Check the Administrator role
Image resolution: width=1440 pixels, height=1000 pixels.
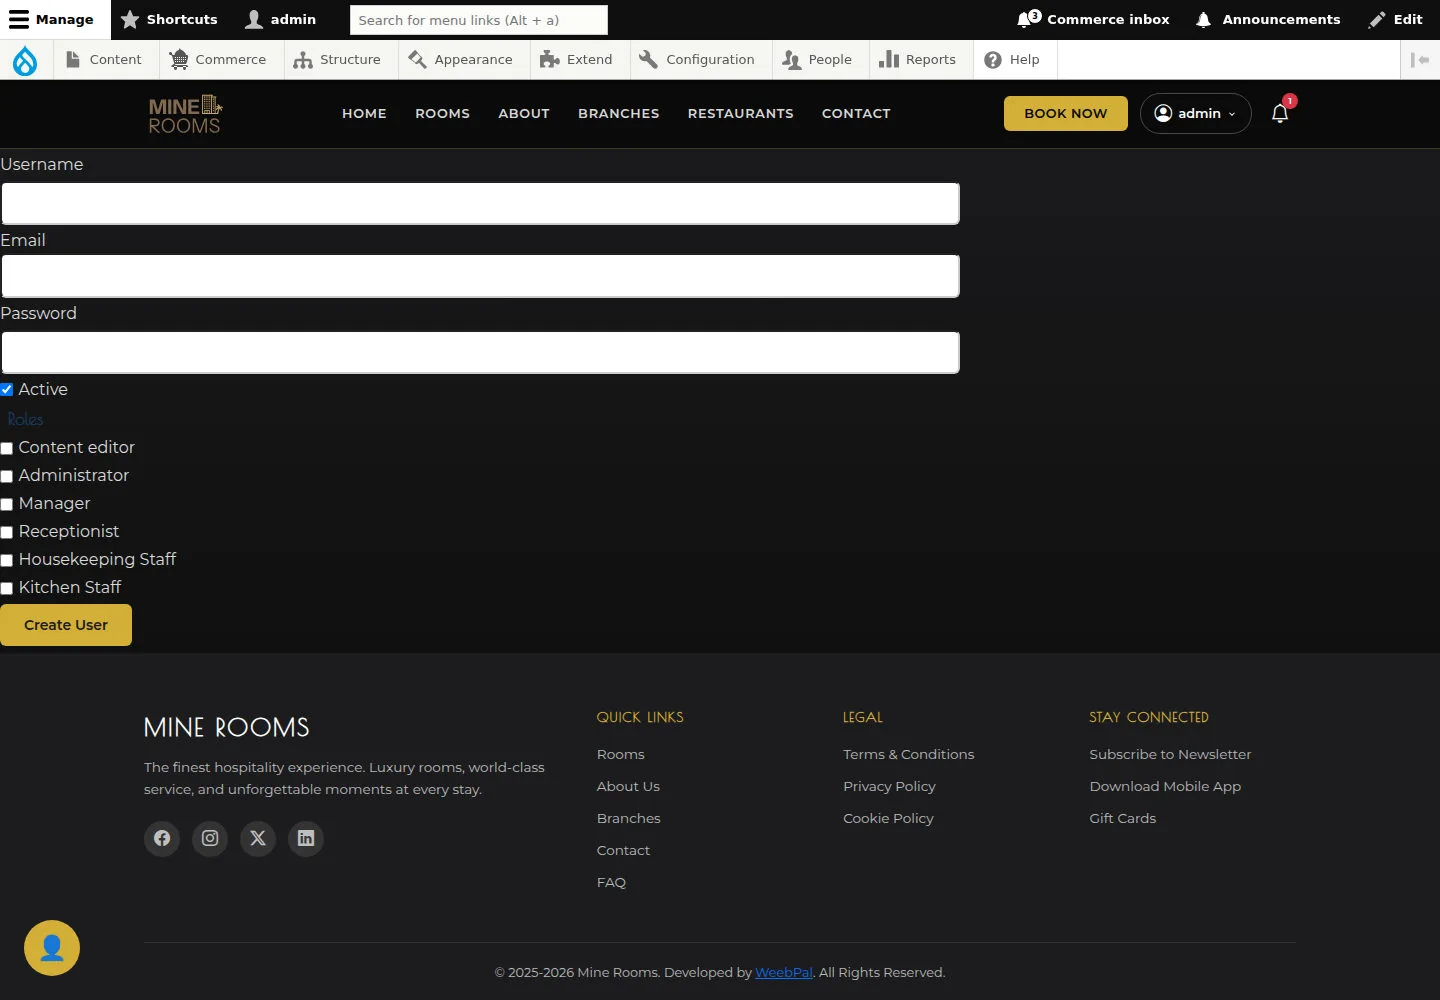point(7,476)
